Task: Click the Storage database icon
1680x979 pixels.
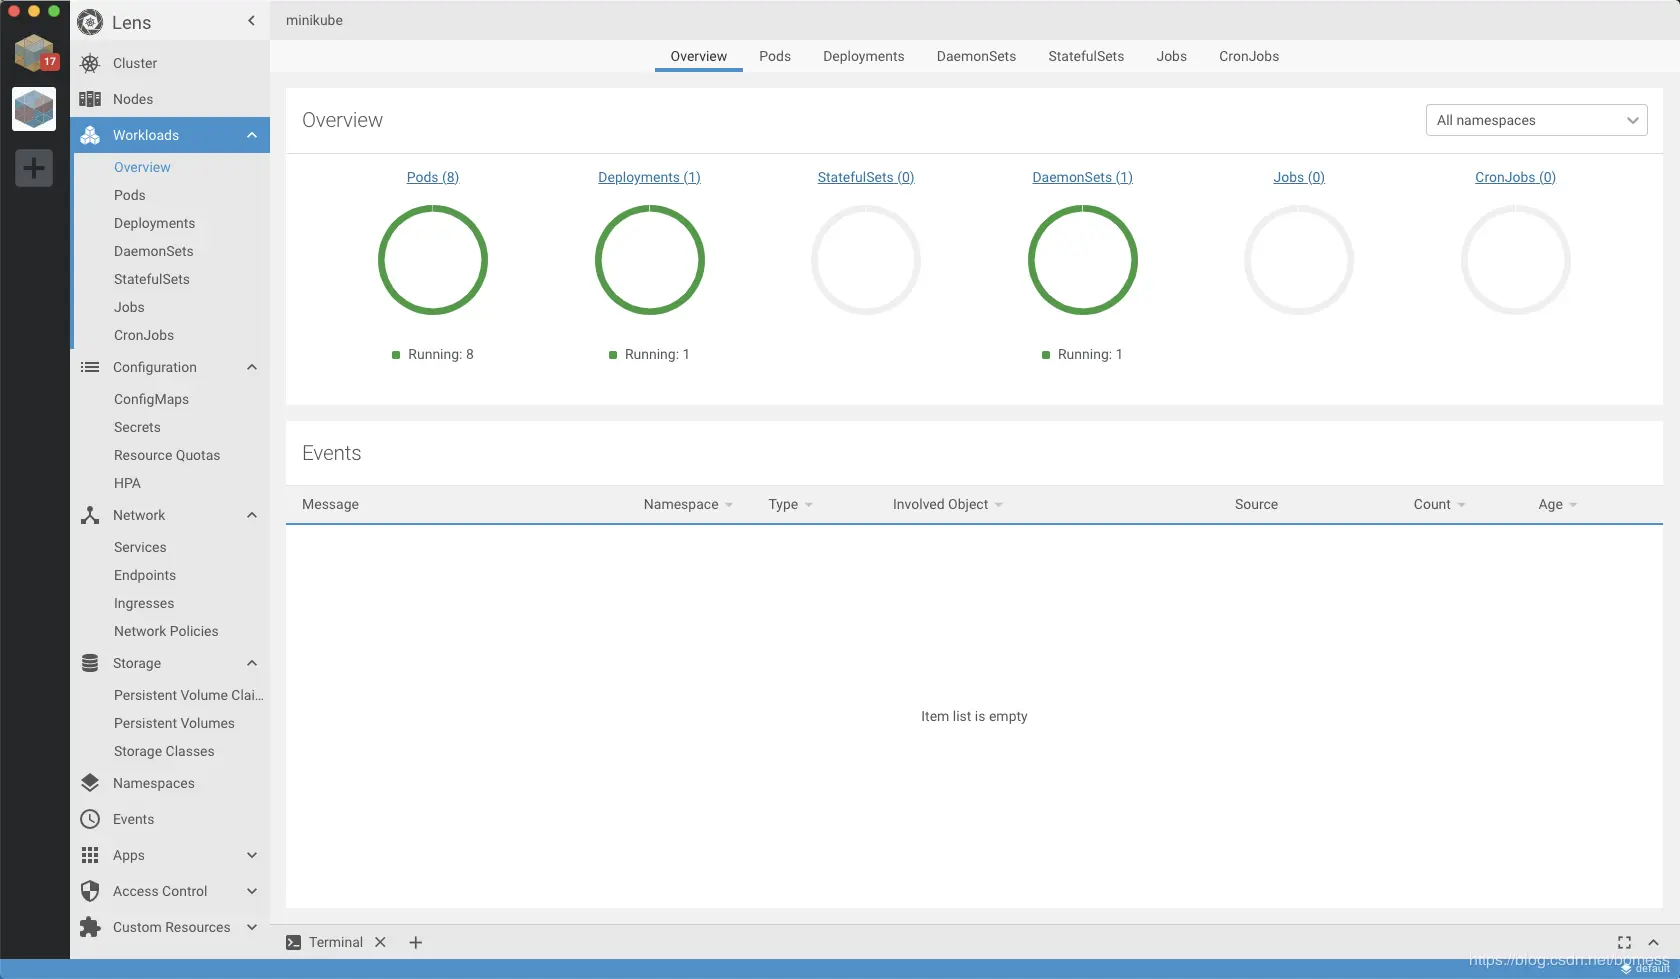Action: [90, 663]
